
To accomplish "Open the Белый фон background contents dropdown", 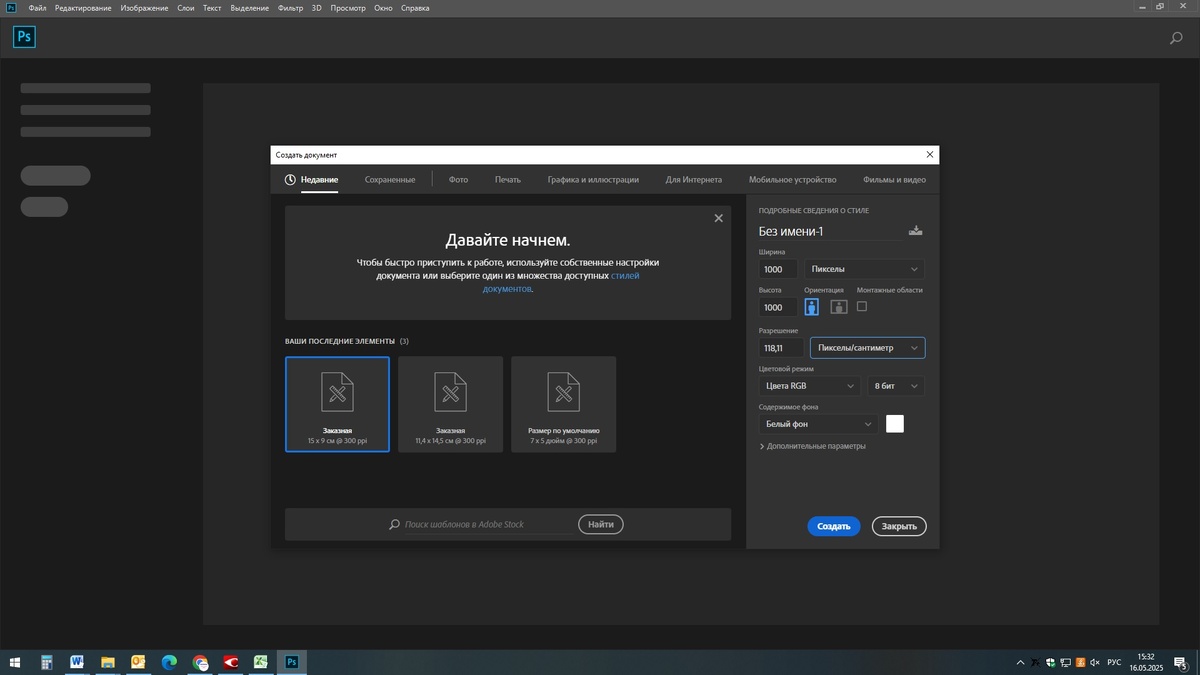I will (818, 424).
